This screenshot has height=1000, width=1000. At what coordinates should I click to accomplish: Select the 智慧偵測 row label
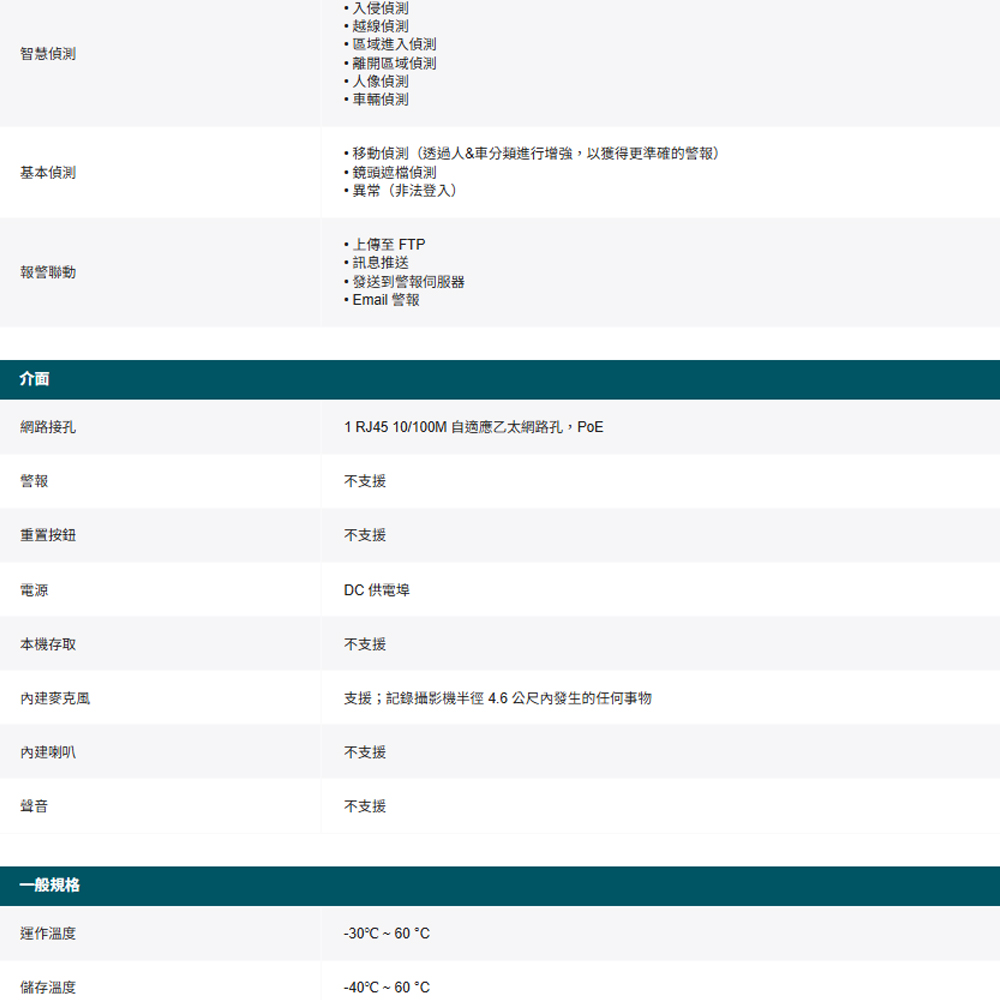[x=48, y=54]
